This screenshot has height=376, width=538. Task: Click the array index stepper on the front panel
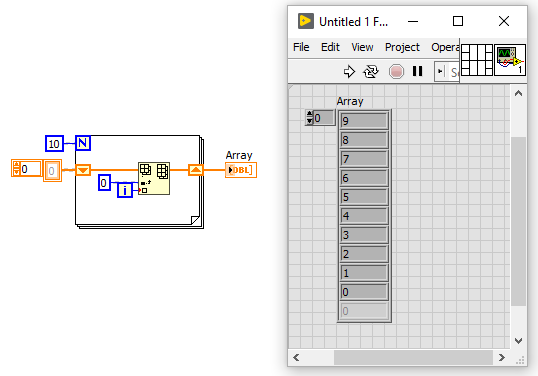tap(309, 118)
